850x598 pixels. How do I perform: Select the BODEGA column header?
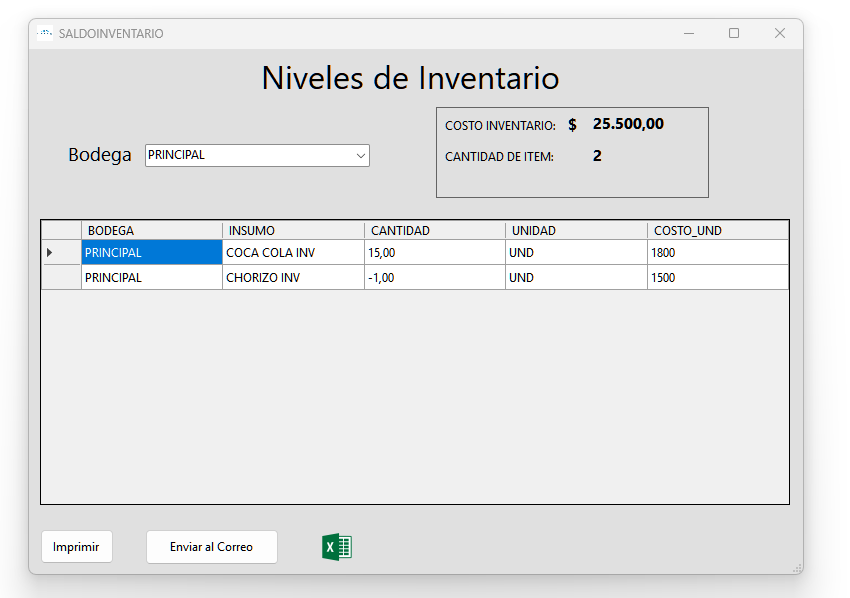pyautogui.click(x=150, y=229)
